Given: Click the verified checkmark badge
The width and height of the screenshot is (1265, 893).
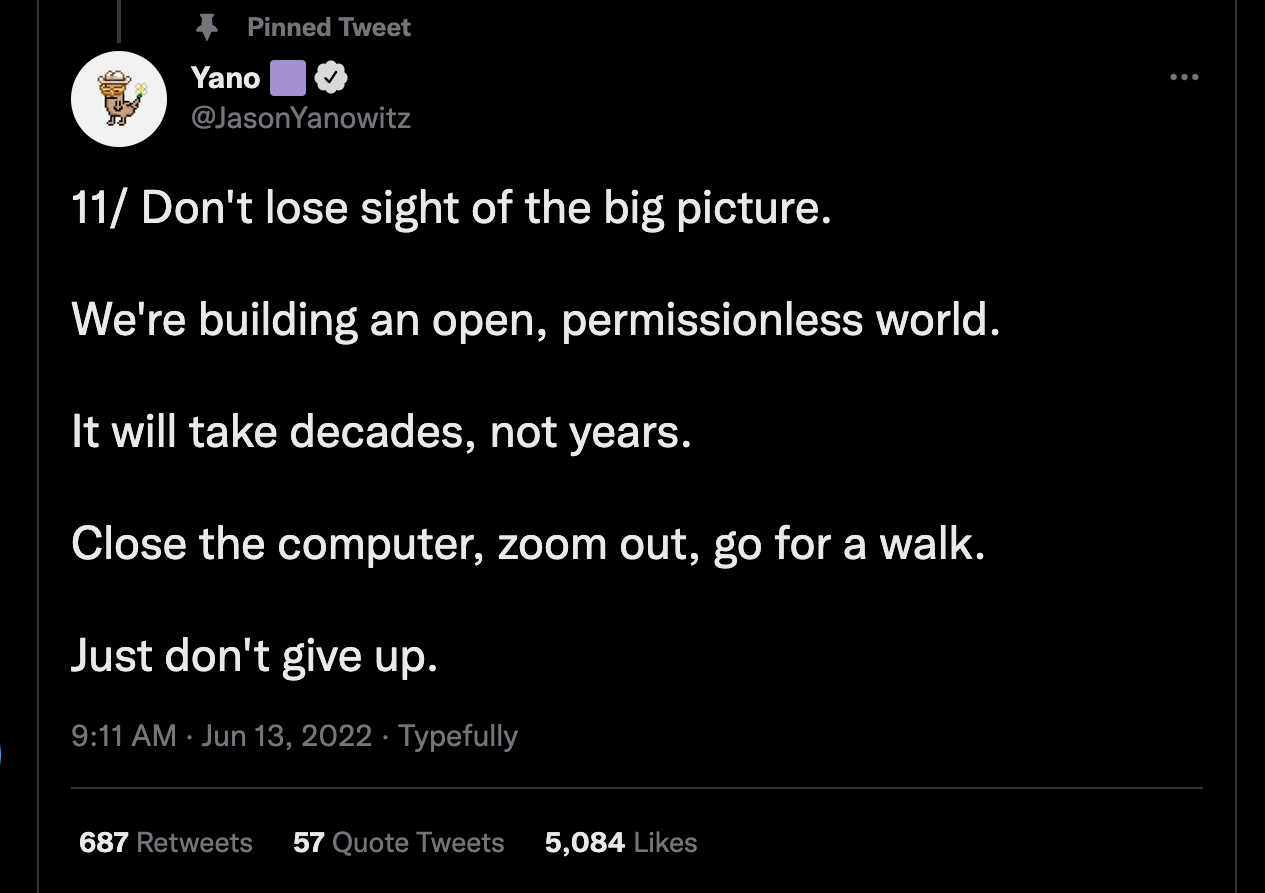Looking at the screenshot, I should point(331,77).
